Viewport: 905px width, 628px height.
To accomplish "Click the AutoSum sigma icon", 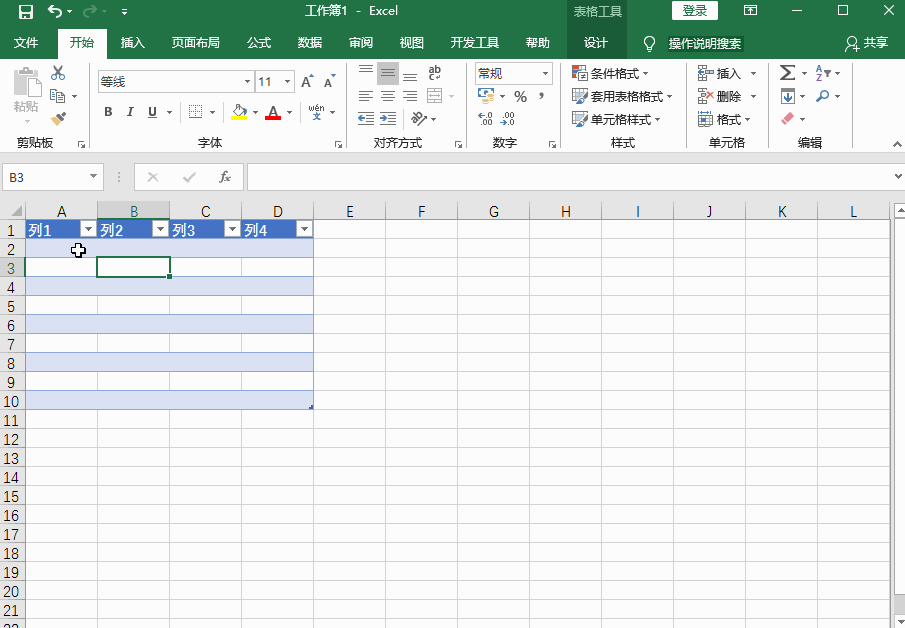I will point(787,73).
